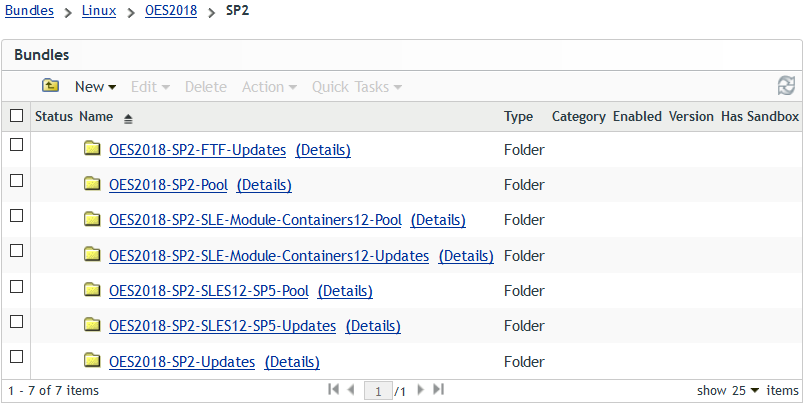Click folder icon beside OES2018-SP2-Updates
This screenshot has width=808, height=408.
coord(93,360)
